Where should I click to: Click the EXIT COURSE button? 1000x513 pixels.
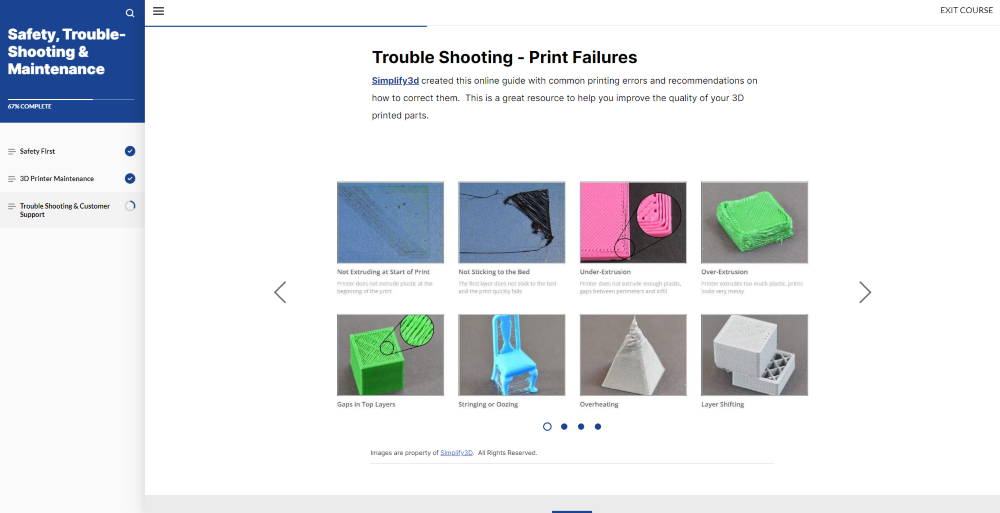pos(966,10)
